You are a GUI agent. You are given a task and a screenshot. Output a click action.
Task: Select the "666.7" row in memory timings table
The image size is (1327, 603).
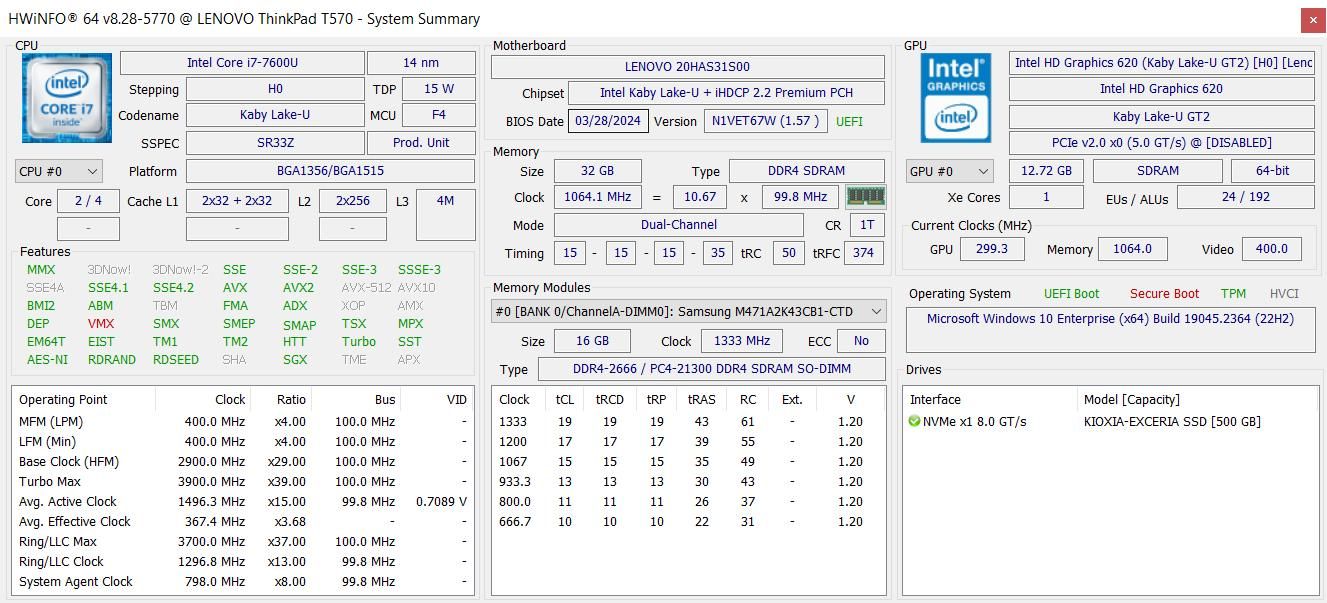click(688, 521)
